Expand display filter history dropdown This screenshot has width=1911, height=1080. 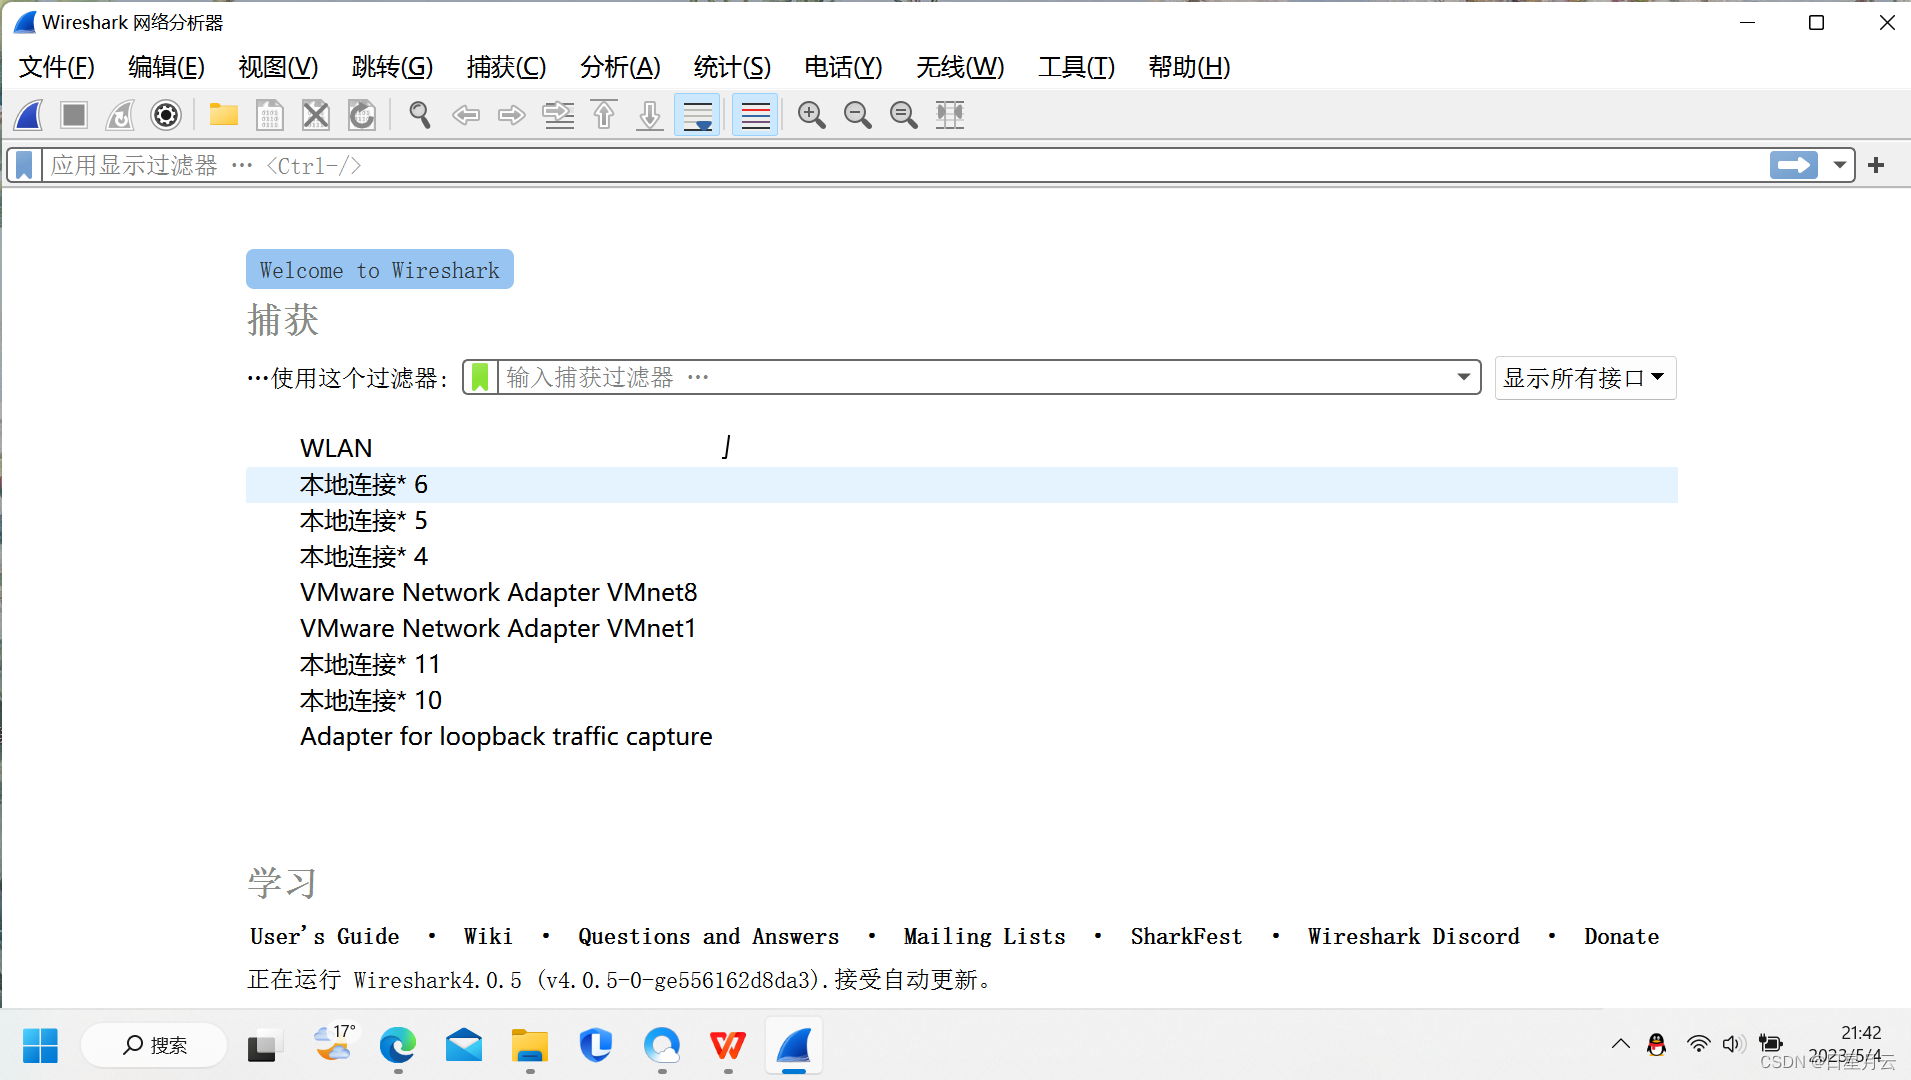point(1839,165)
